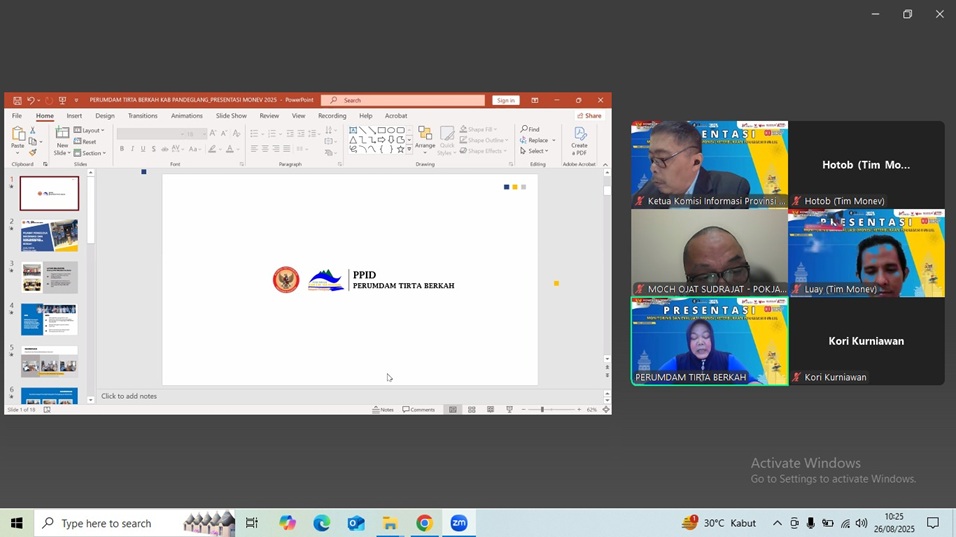Screen dimensions: 956x537
Task: Launch Outlook from taskbar
Action: [x=356, y=523]
